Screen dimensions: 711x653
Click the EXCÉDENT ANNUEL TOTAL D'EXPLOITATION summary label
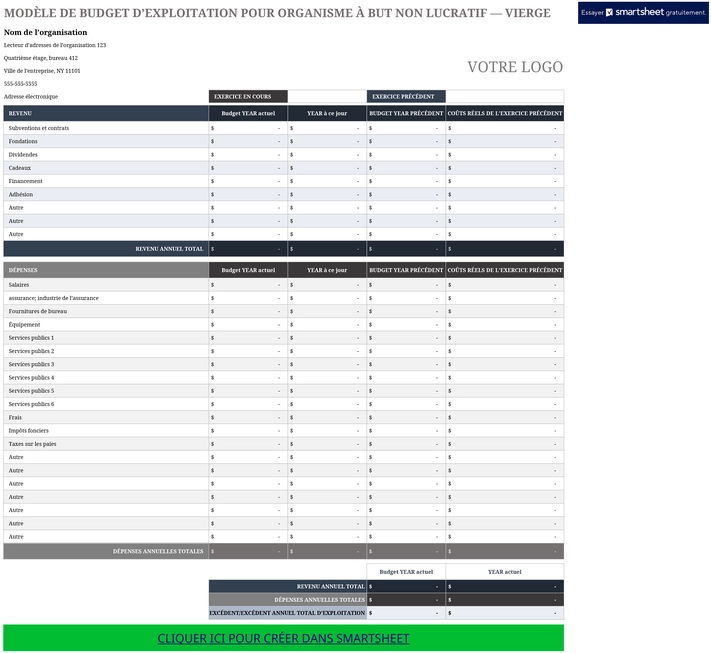click(x=287, y=613)
